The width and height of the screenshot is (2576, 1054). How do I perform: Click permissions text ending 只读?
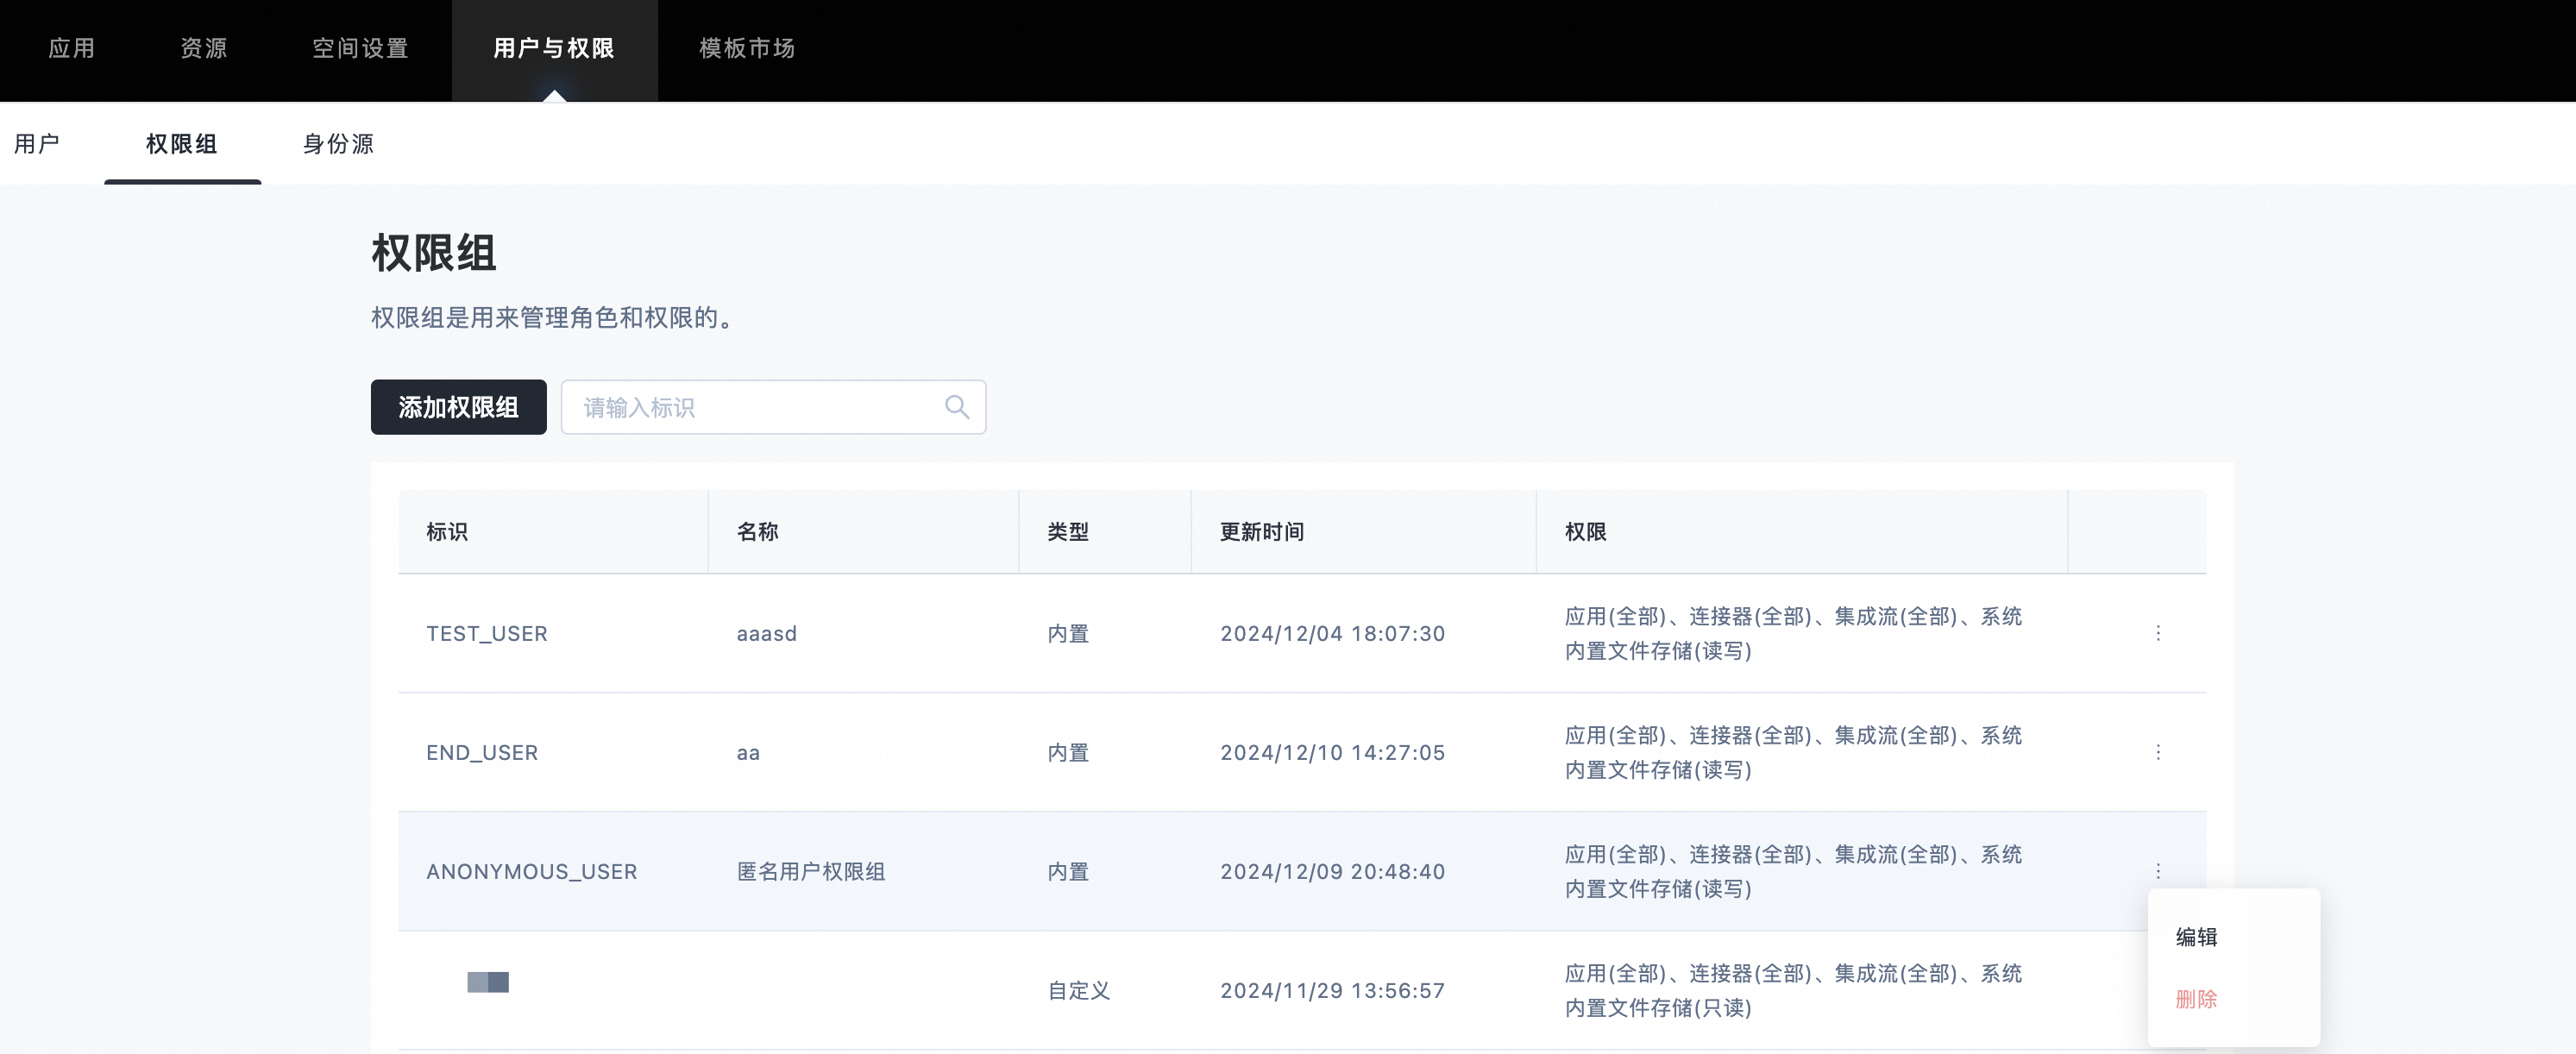coord(1793,991)
